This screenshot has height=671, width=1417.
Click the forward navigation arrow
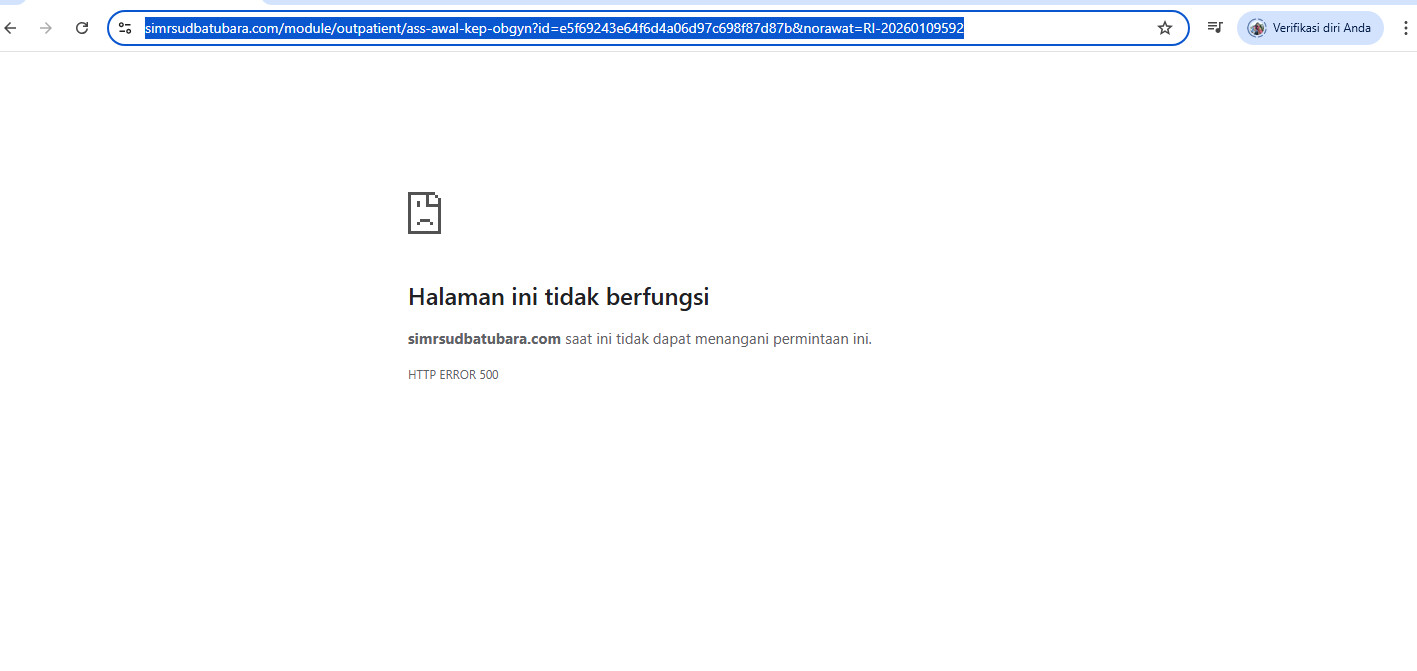click(x=45, y=28)
